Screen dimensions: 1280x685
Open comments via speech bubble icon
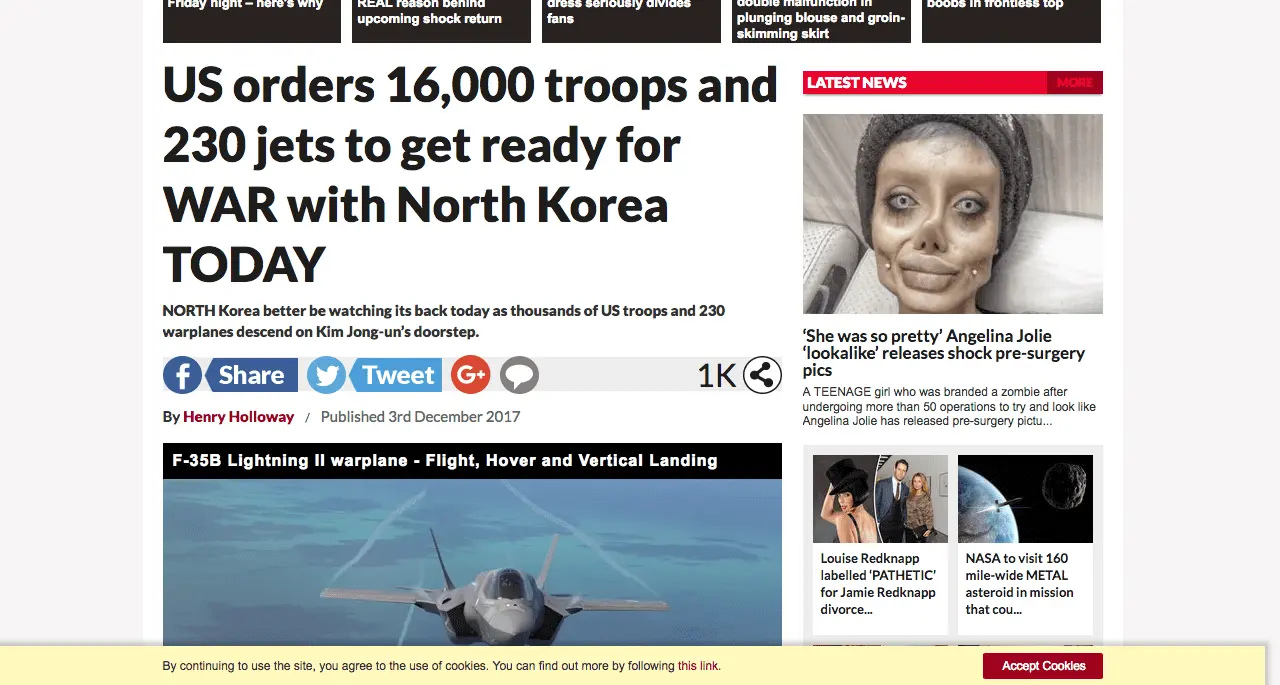click(x=519, y=376)
